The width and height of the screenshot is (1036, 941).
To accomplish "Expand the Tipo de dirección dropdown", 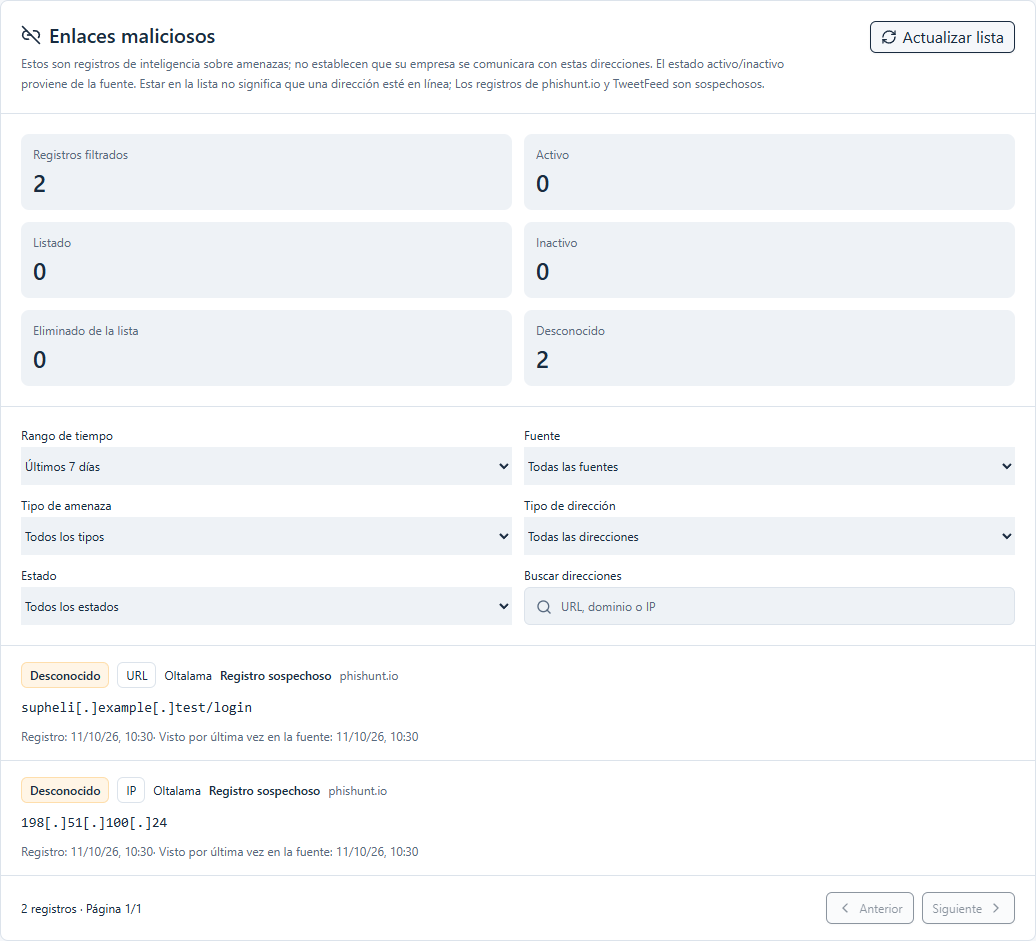I will click(769, 537).
